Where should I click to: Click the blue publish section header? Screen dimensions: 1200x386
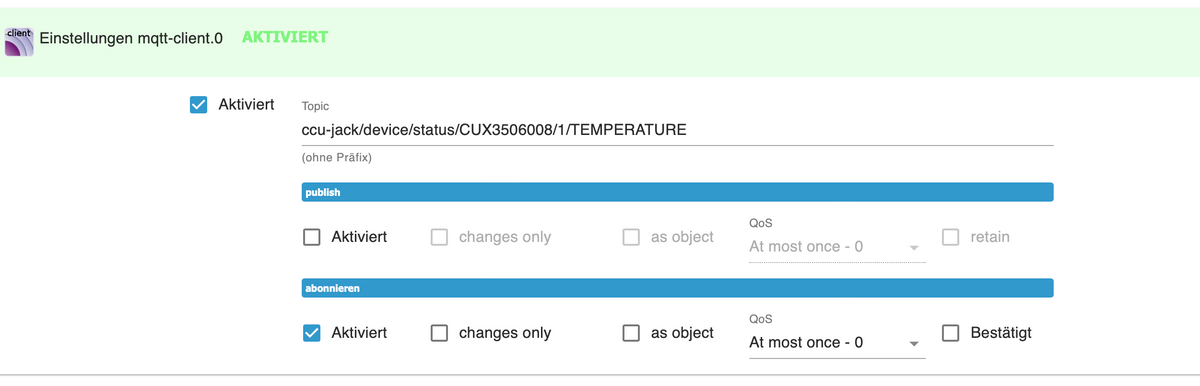tap(677, 192)
